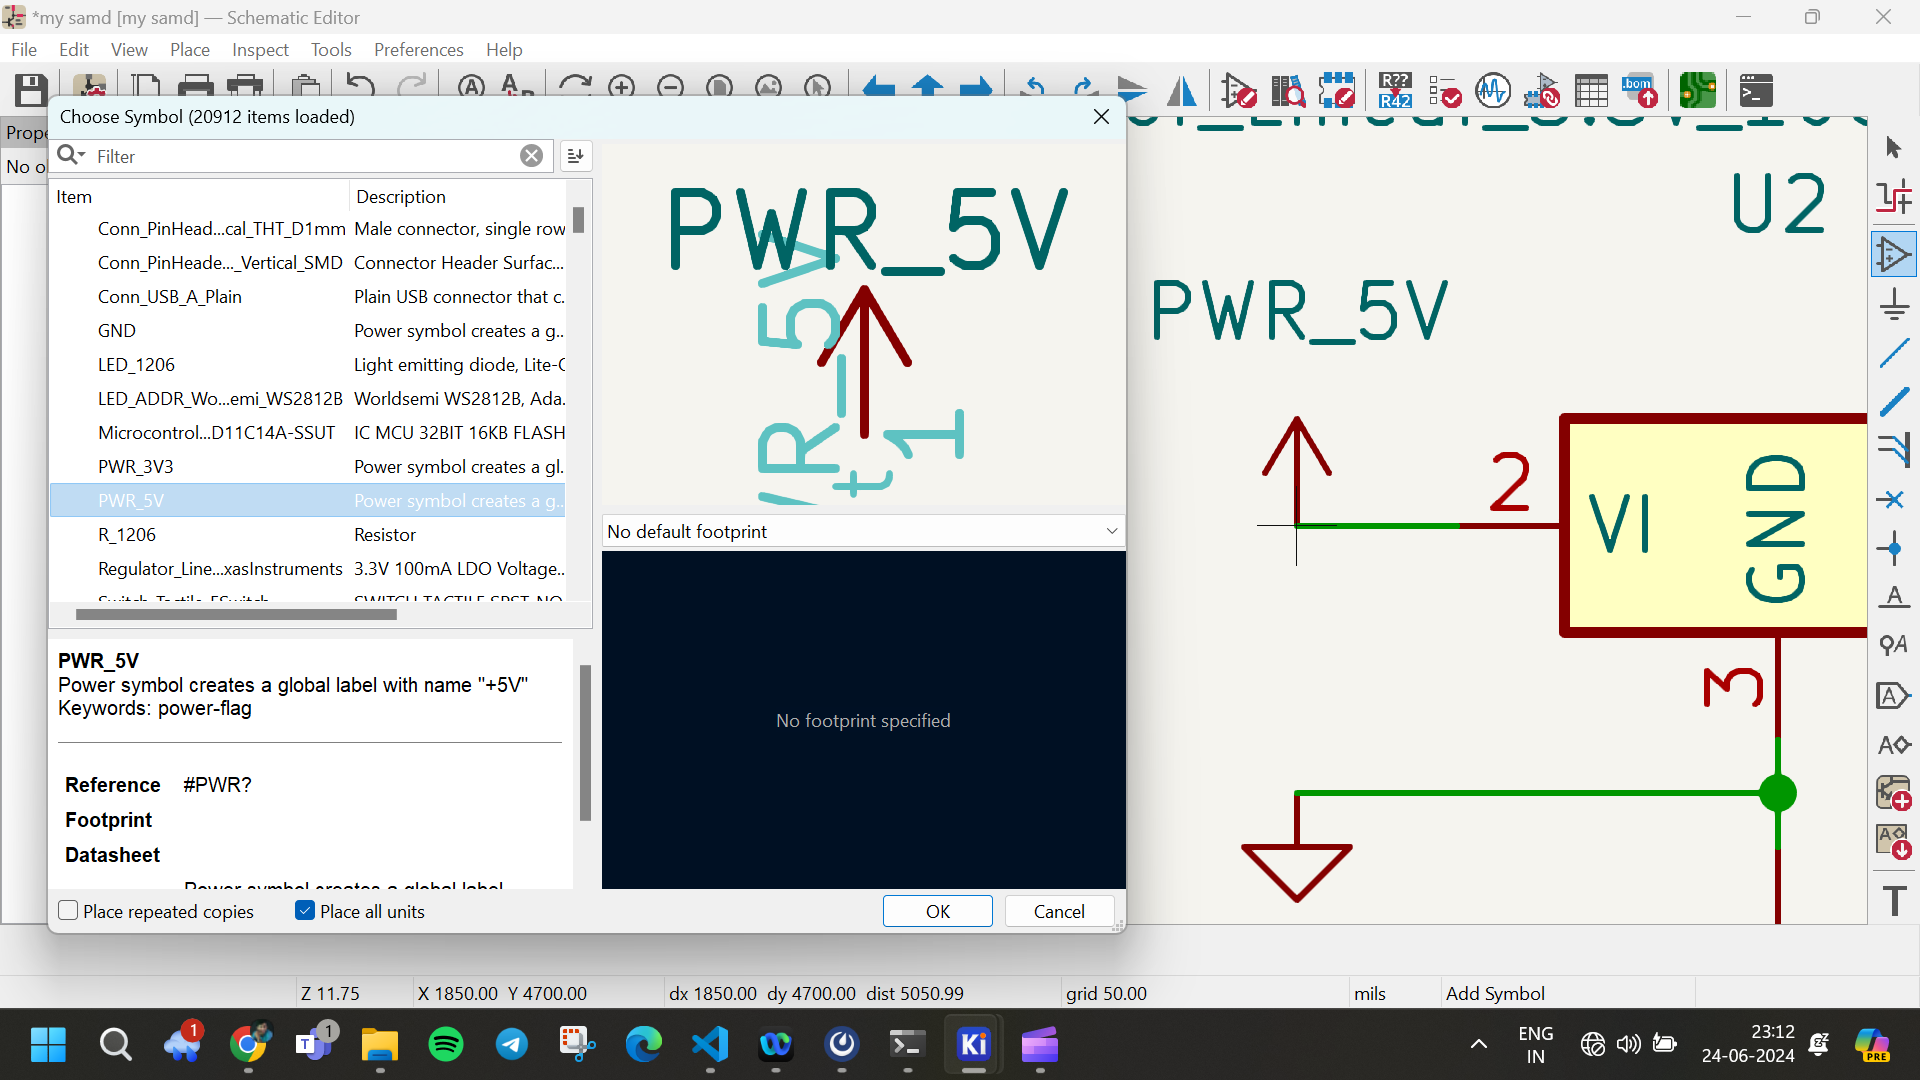The width and height of the screenshot is (1920, 1080).
Task: Click the sort symbols button
Action: coord(575,156)
